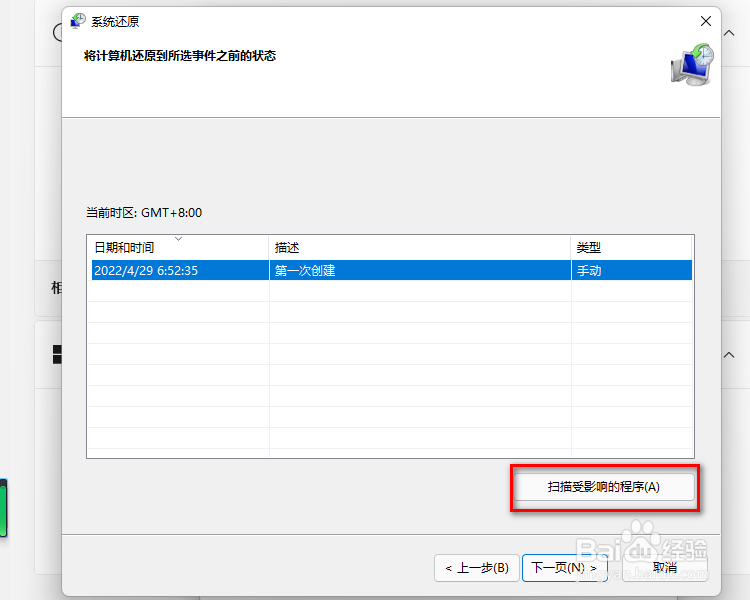Click the System Restore title bar icon
Viewport: 750px width, 600px height.
click(x=78, y=21)
